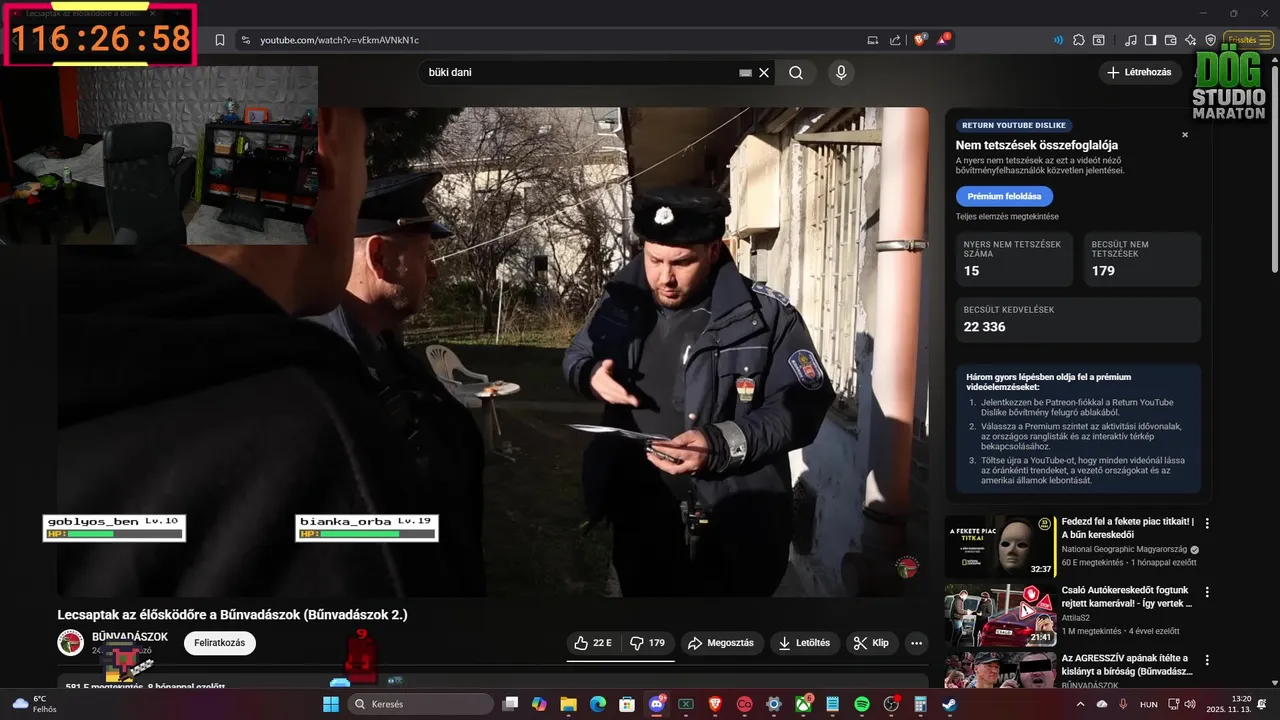Click the RETURN YOUTUBE DISLIKE badge
This screenshot has width=1280, height=720.
1014,125
